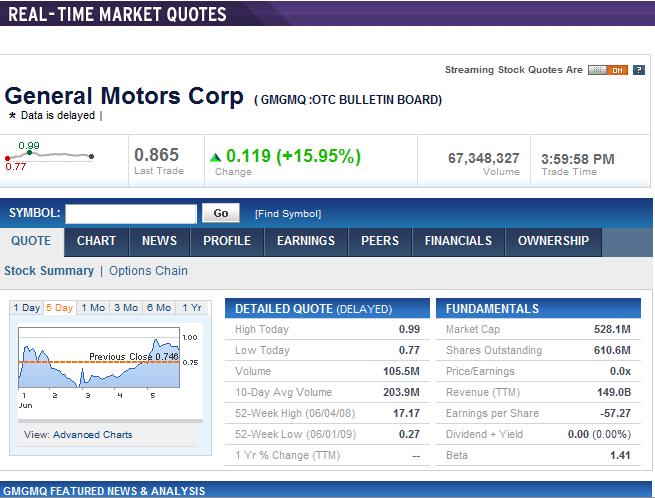
Task: Switch to the EARNINGS tab
Action: click(x=306, y=241)
